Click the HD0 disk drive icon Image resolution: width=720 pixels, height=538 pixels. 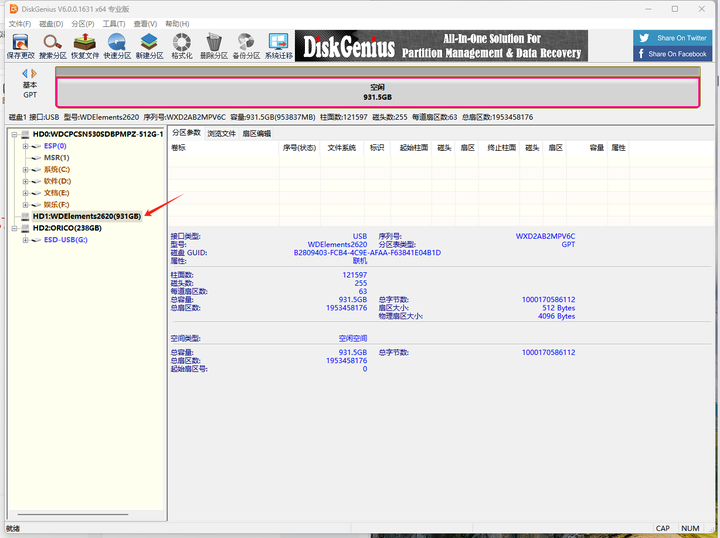click(x=25, y=134)
